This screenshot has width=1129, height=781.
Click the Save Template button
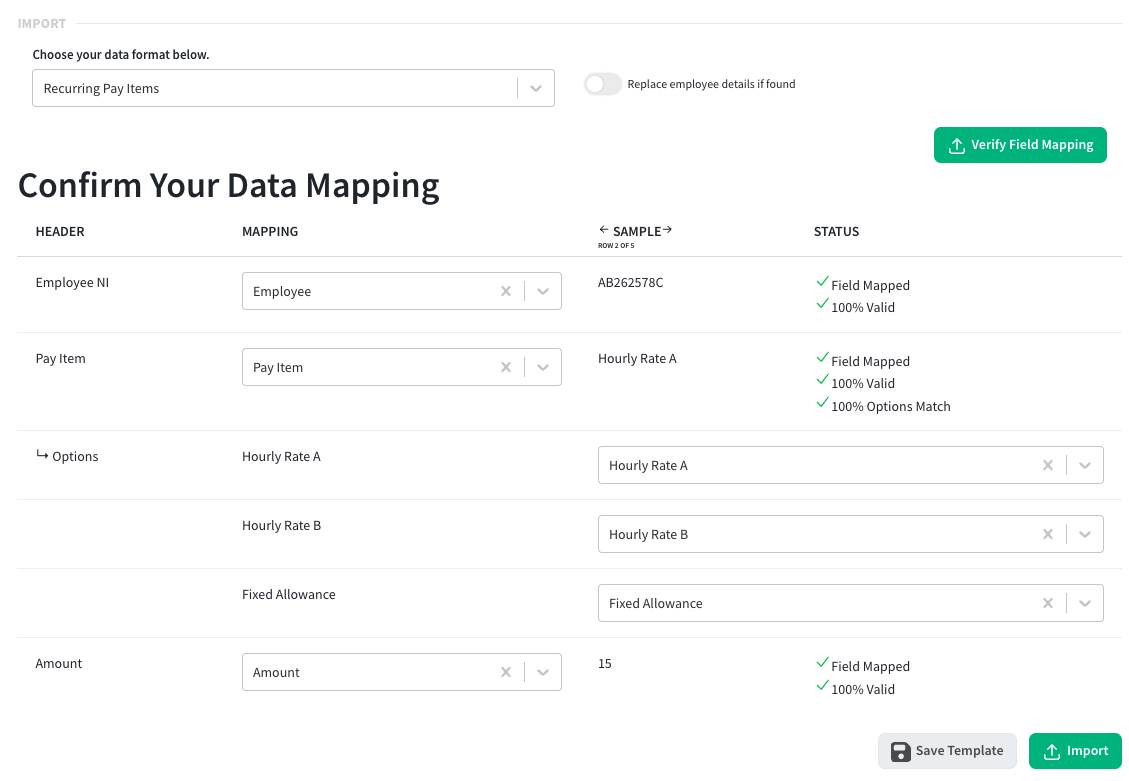click(x=947, y=751)
